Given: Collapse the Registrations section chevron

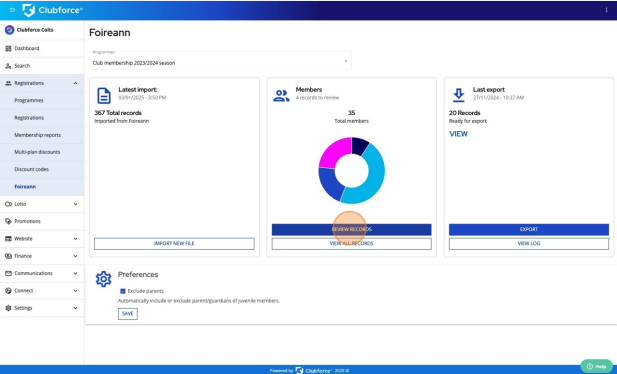Looking at the screenshot, I should tap(76, 83).
